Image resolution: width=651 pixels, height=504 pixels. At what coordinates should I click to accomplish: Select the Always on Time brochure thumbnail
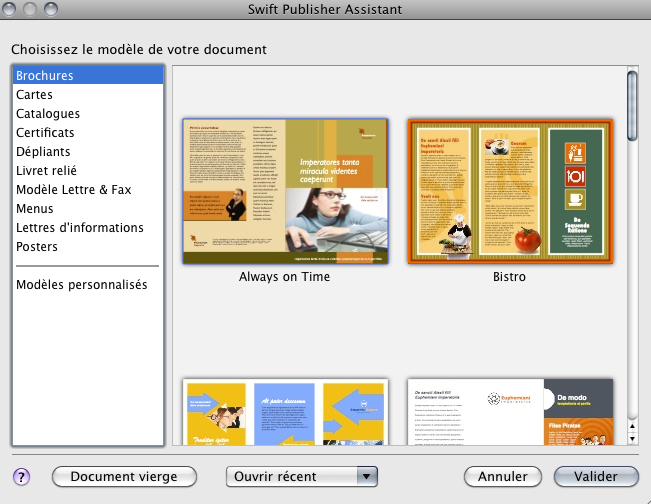point(285,191)
